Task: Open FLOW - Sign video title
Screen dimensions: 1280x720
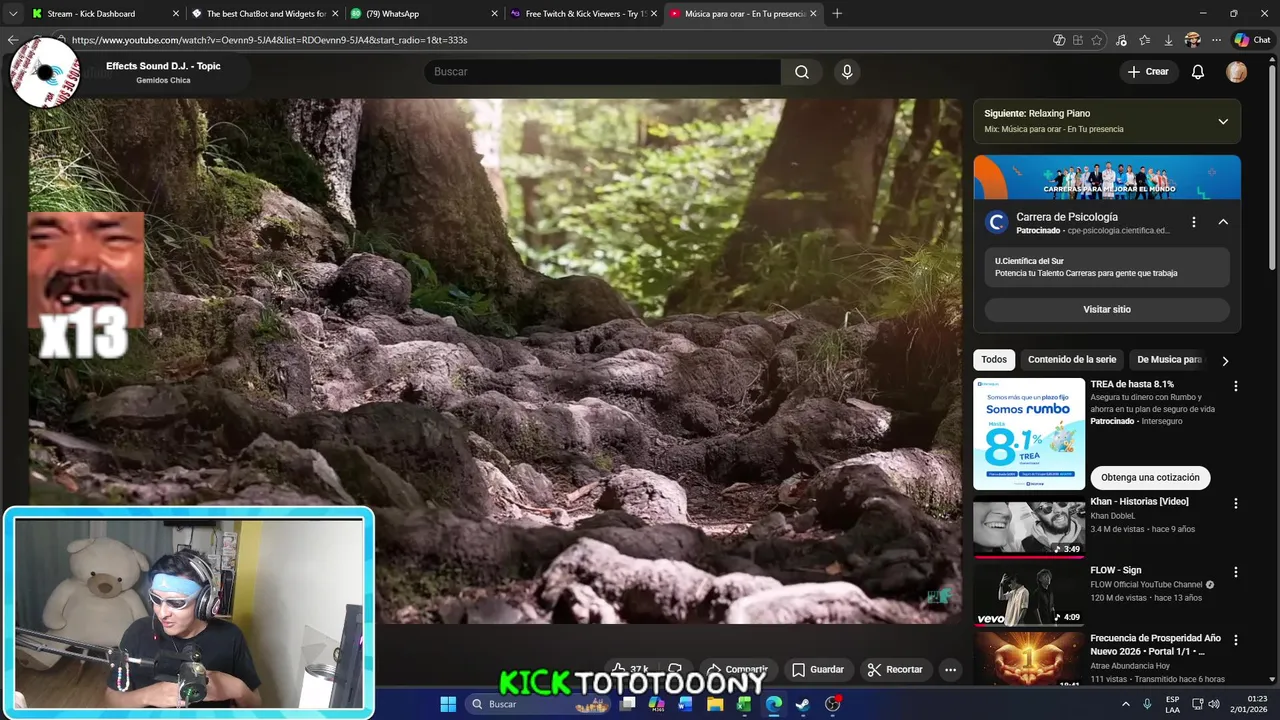Action: pos(1115,571)
